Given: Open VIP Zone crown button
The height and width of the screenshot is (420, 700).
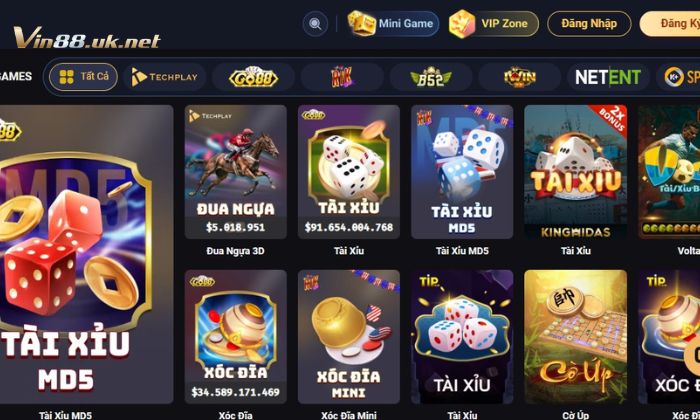Looking at the screenshot, I should 494,24.
